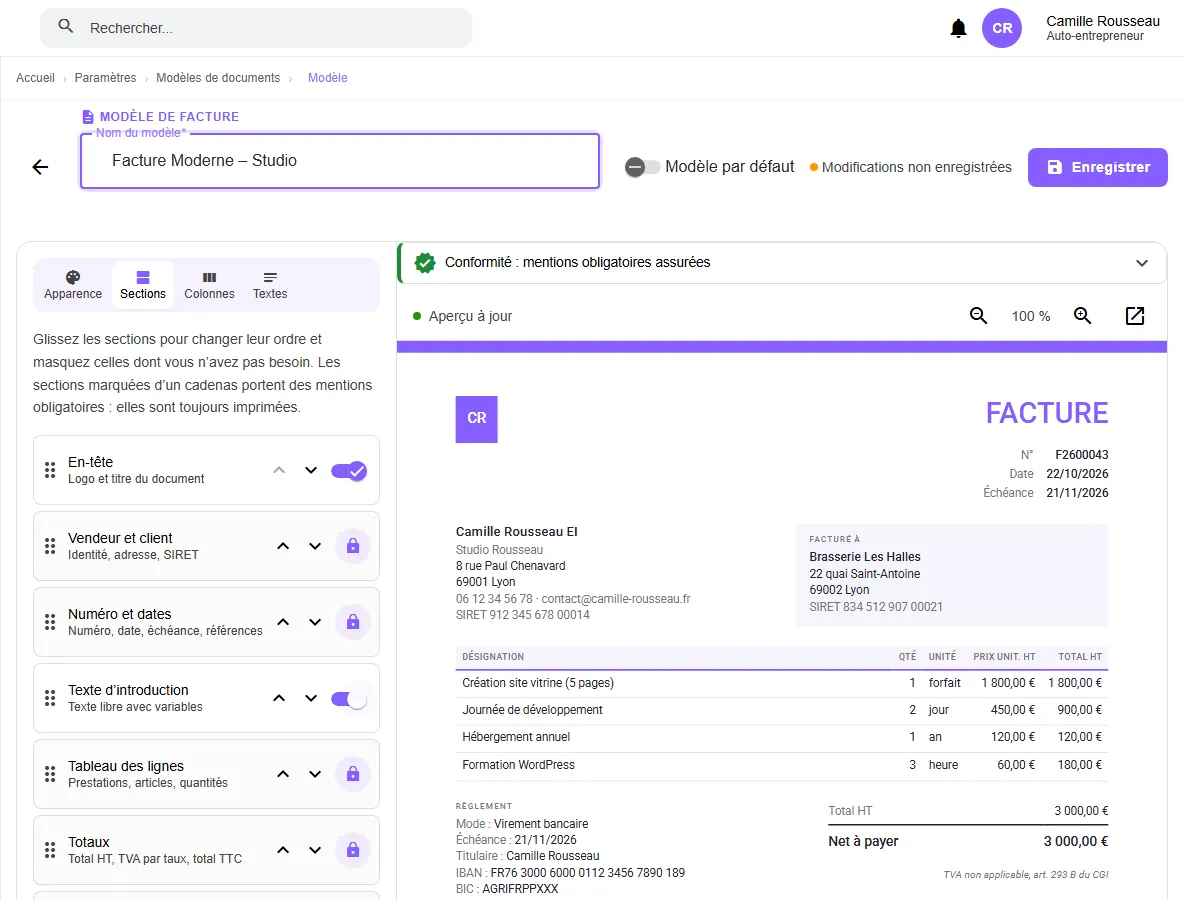
Task: Open the Textes tab
Action: tap(270, 285)
